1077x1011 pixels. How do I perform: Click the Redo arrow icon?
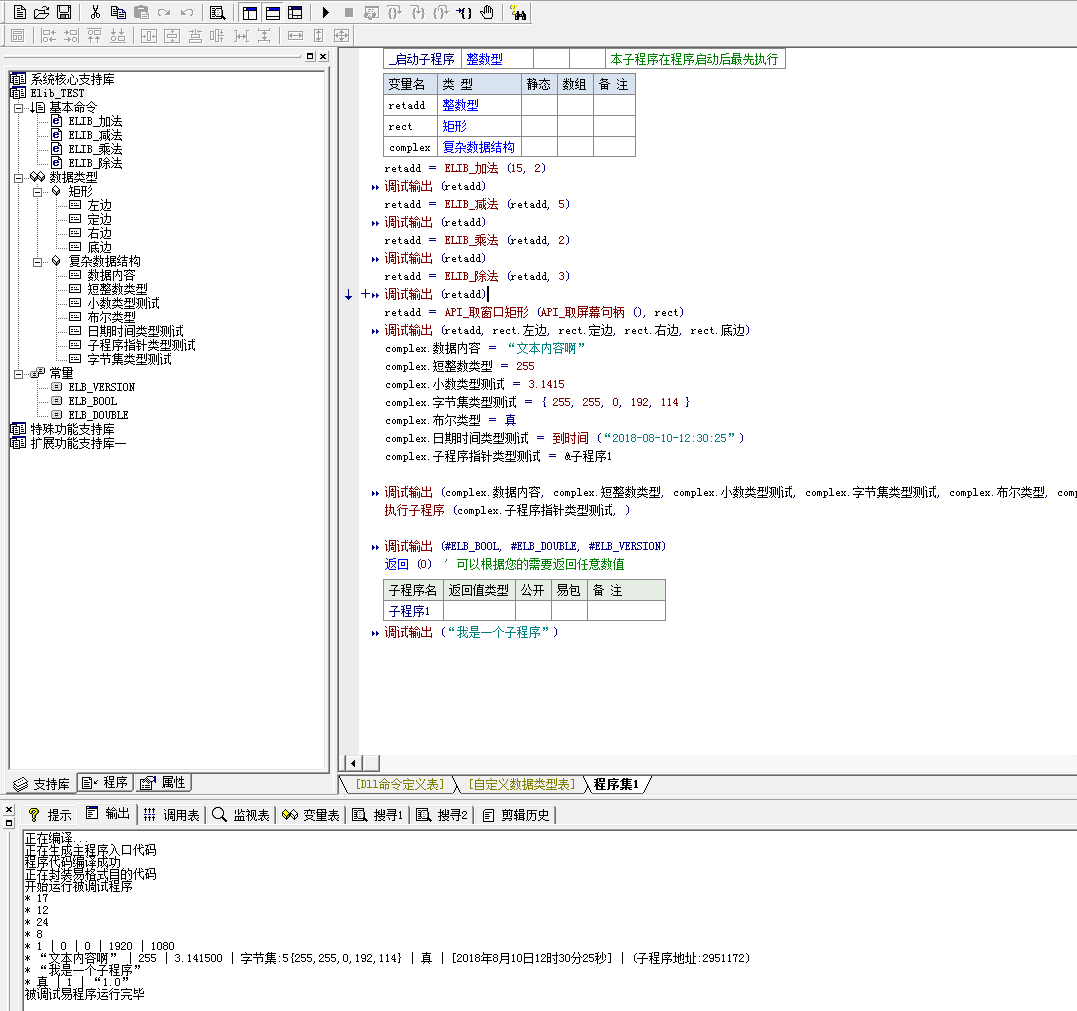coord(163,12)
